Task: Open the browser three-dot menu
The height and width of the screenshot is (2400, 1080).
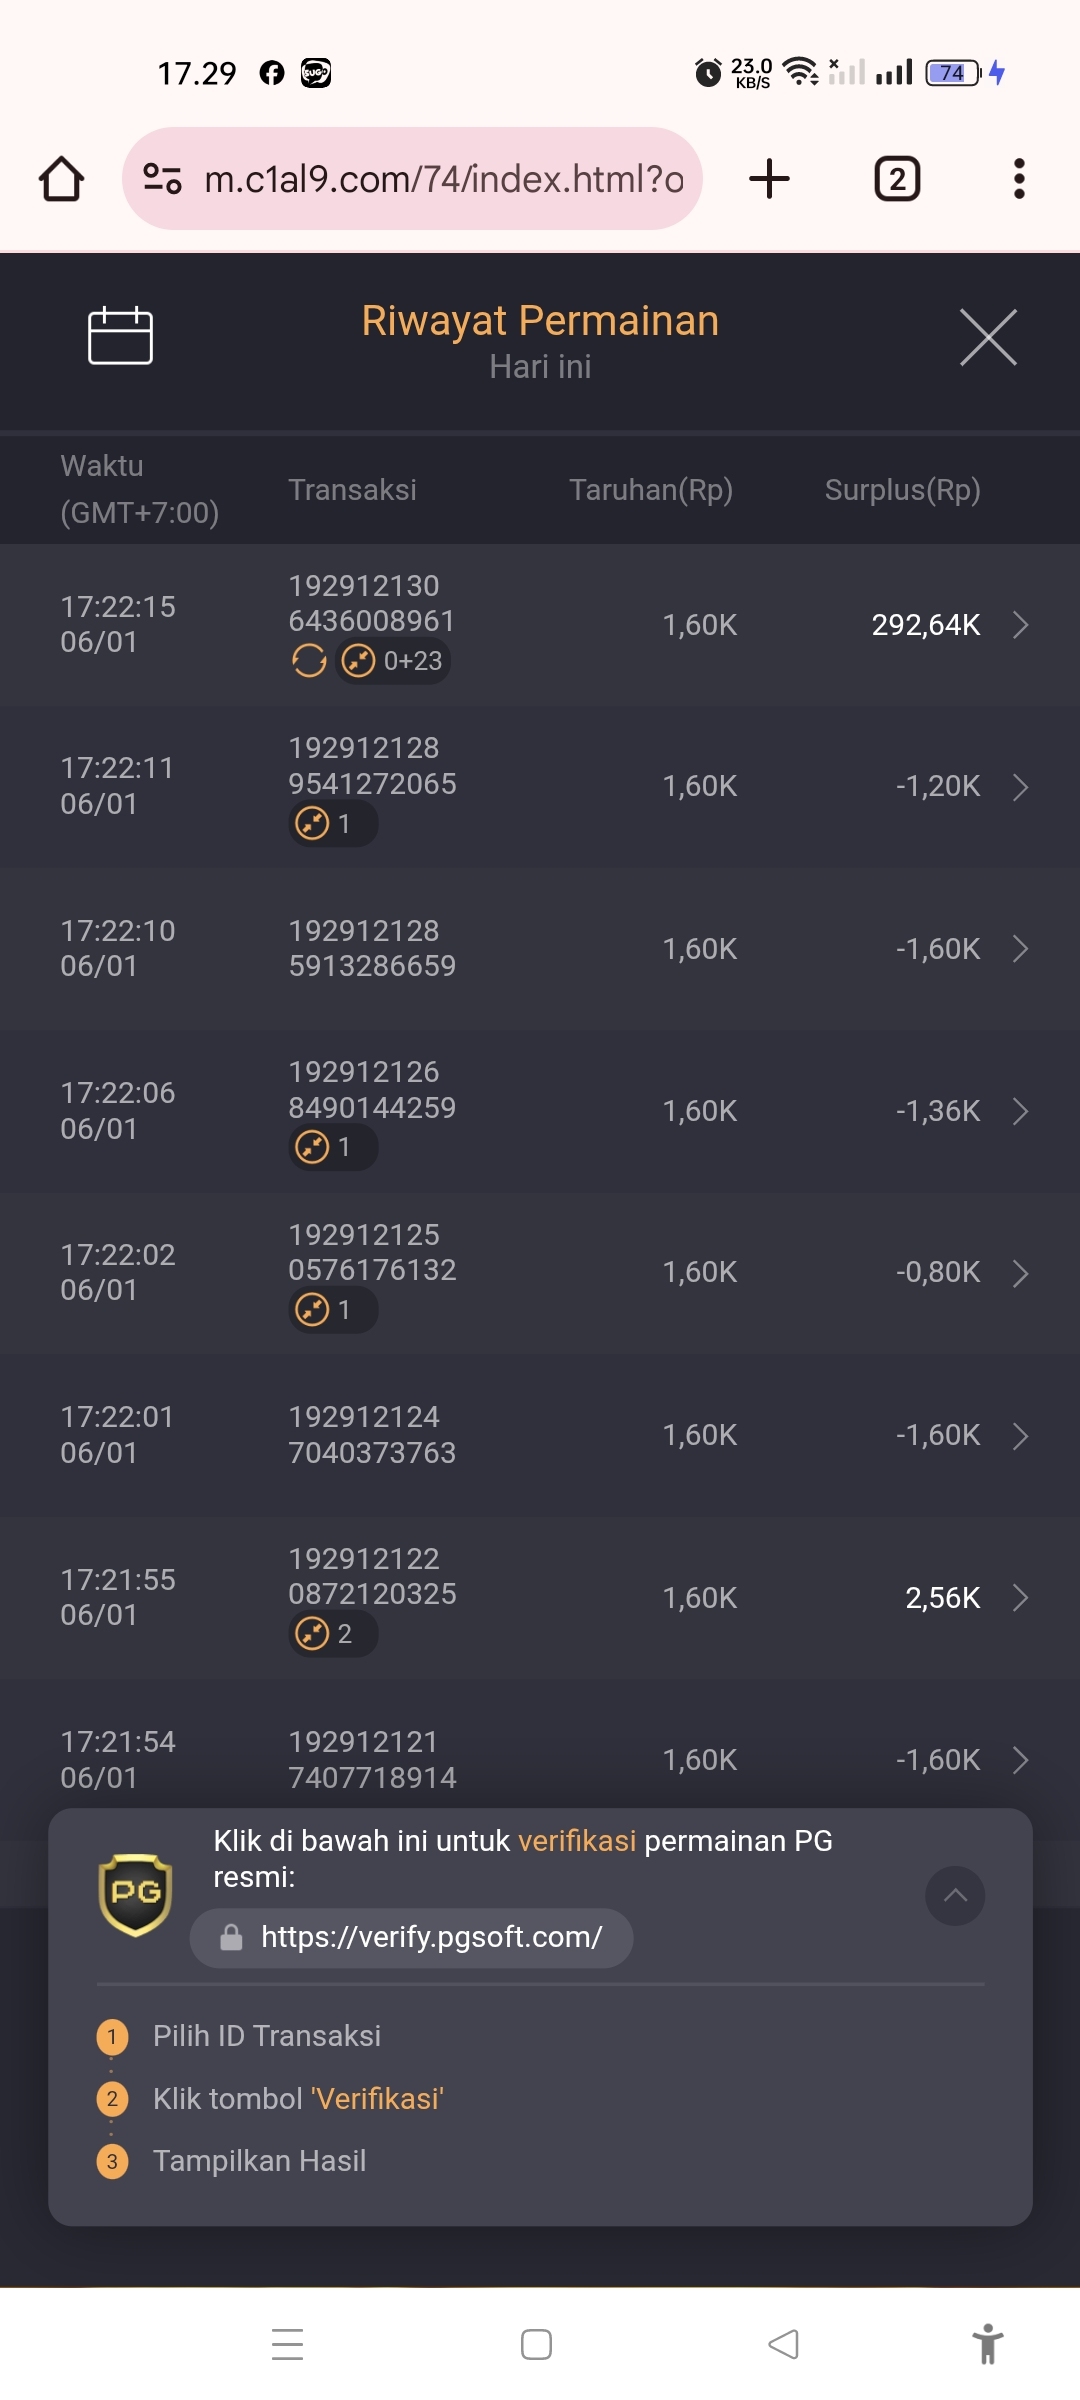Action: pyautogui.click(x=1019, y=179)
